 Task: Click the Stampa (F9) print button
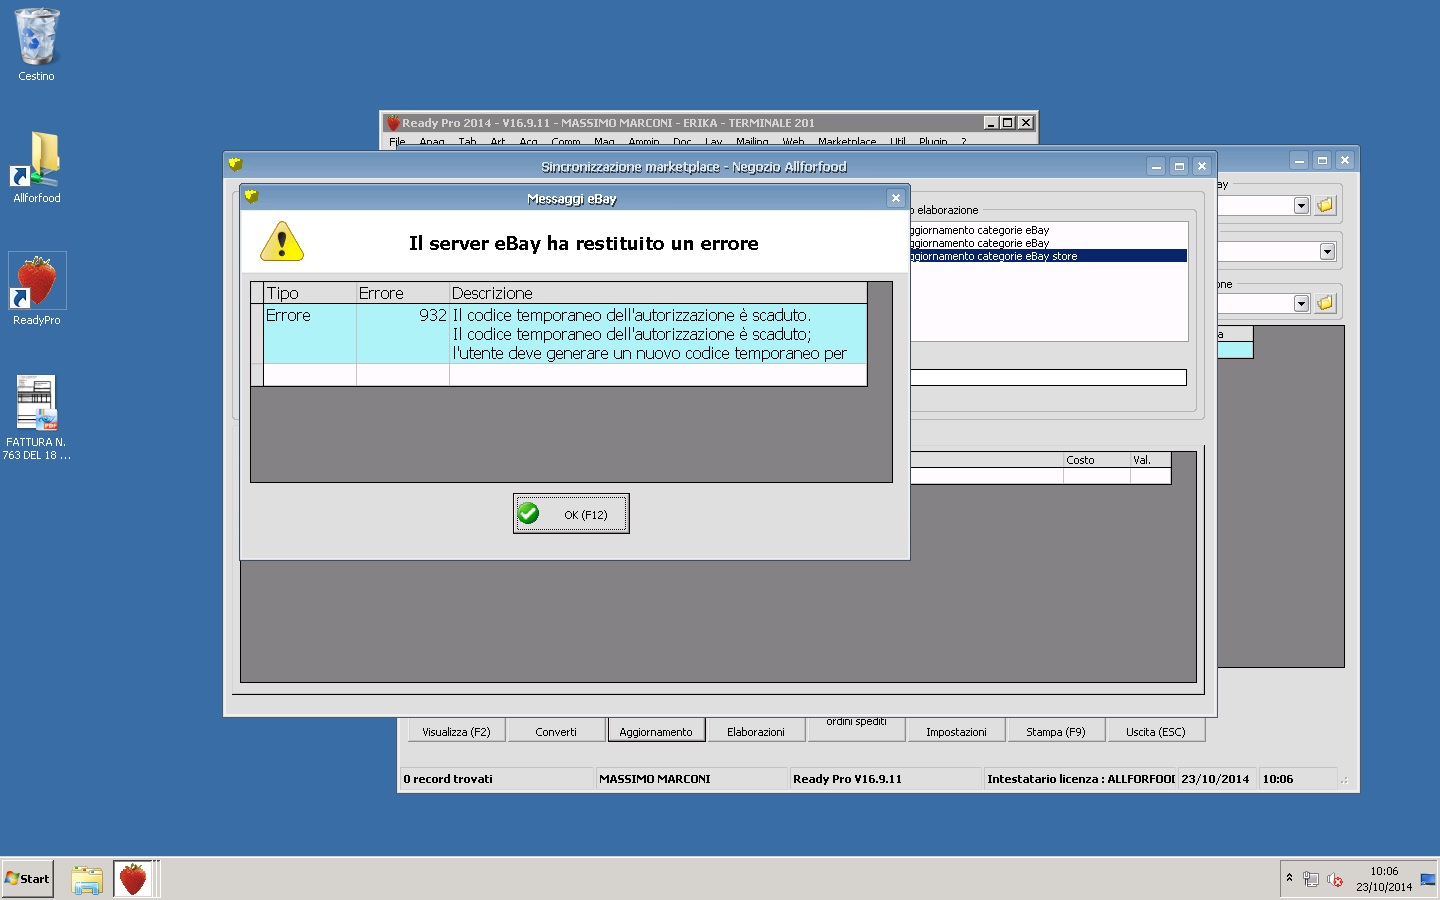1056,731
